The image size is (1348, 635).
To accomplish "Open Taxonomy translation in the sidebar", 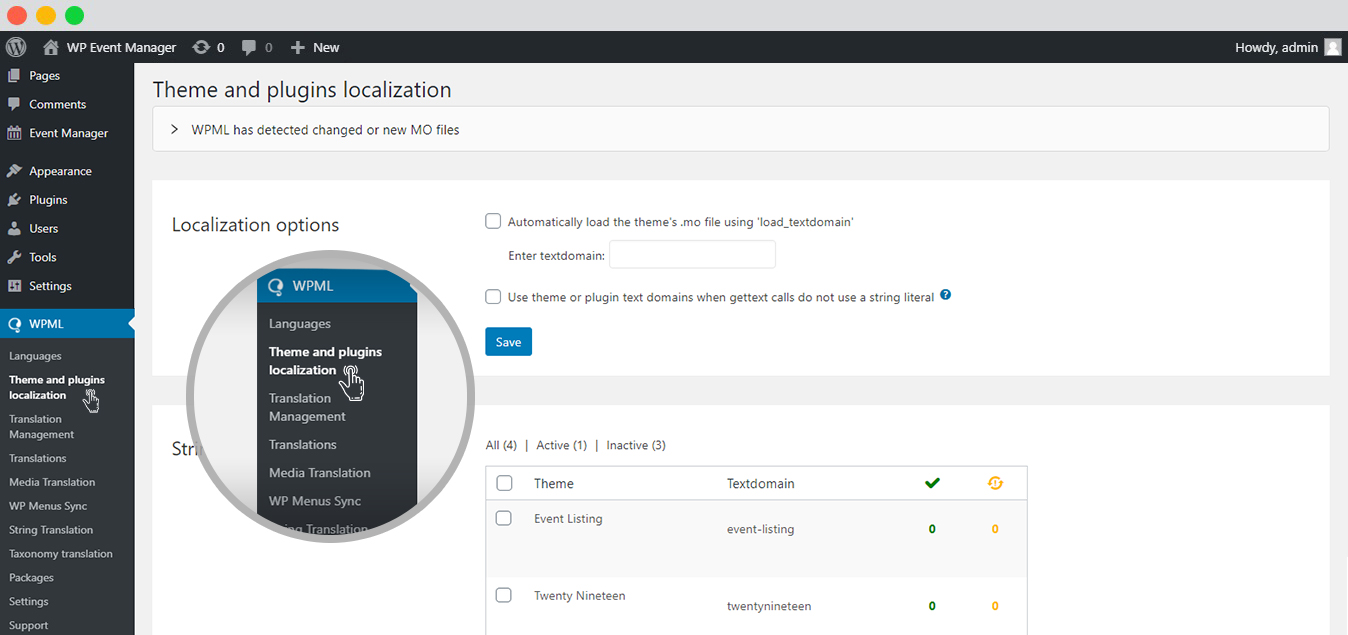I will 61,554.
